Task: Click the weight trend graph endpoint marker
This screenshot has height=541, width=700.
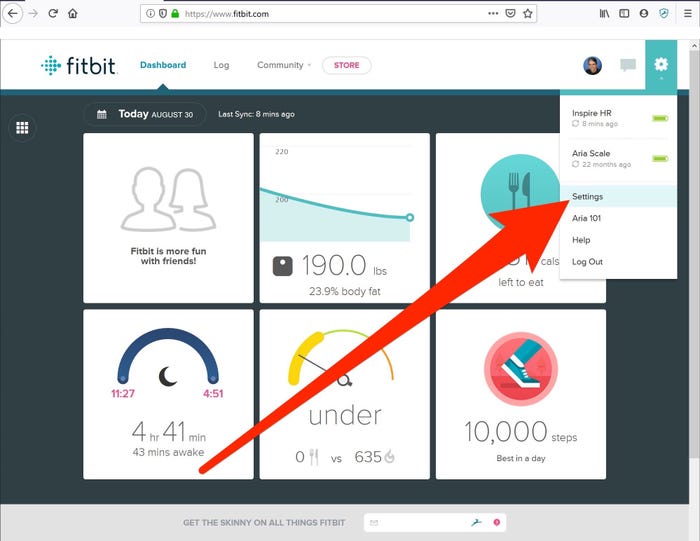Action: tap(410, 217)
